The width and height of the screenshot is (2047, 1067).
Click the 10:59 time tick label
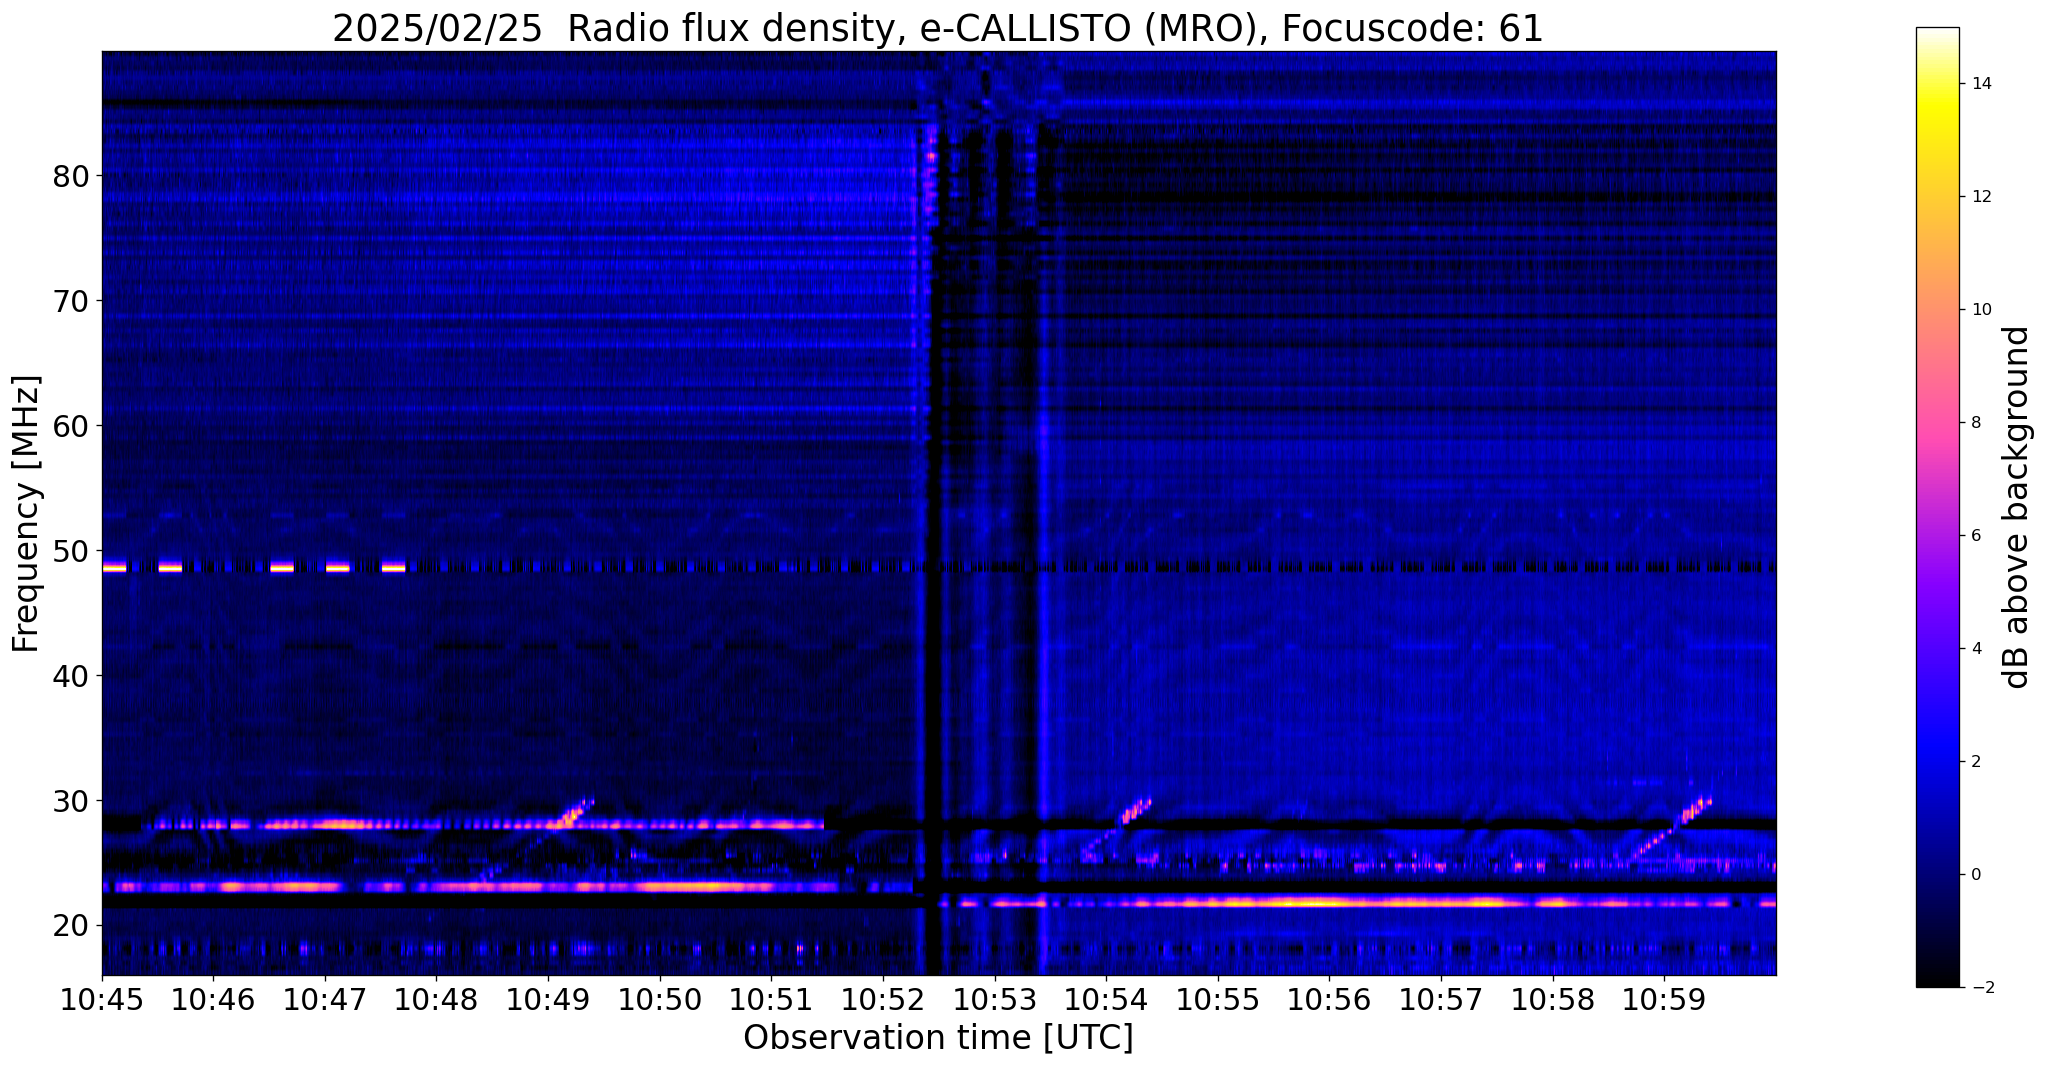(1664, 1000)
